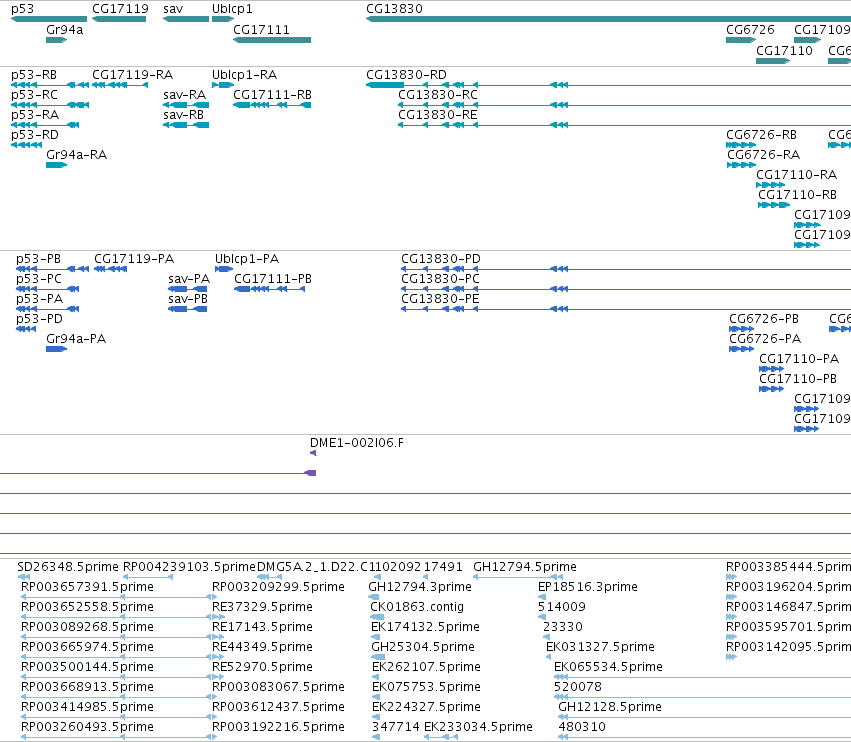Click the CG13830-RD transcript label
Image resolution: width=851 pixels, height=742 pixels.
click(x=407, y=75)
